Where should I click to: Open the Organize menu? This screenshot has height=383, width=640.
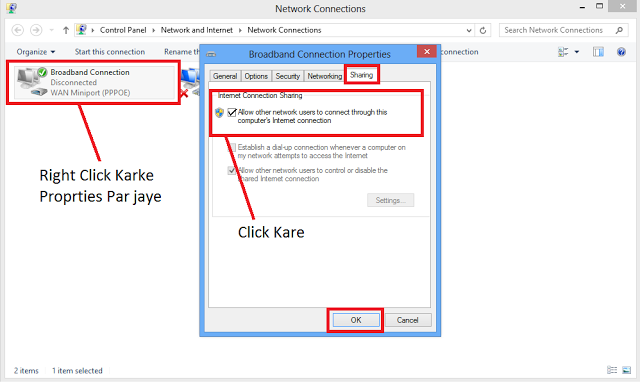(36, 52)
